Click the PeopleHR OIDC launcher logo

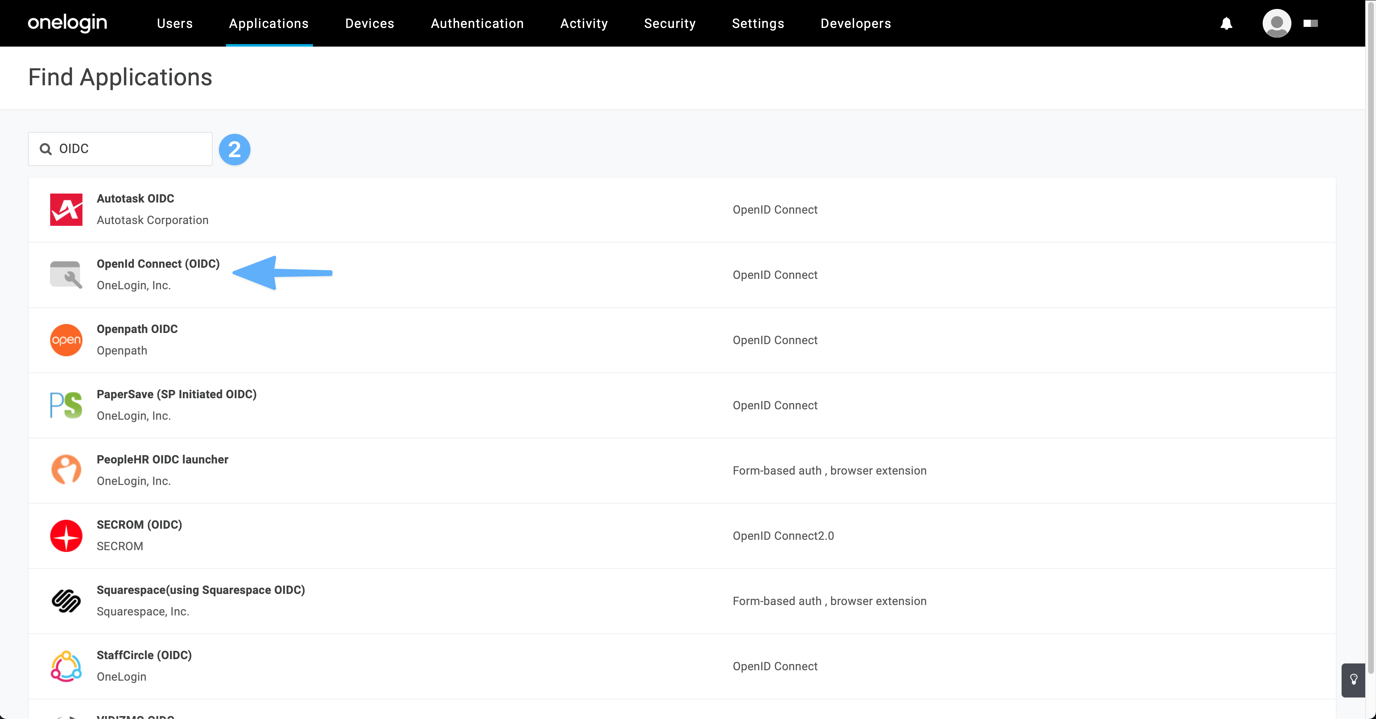tap(66, 470)
